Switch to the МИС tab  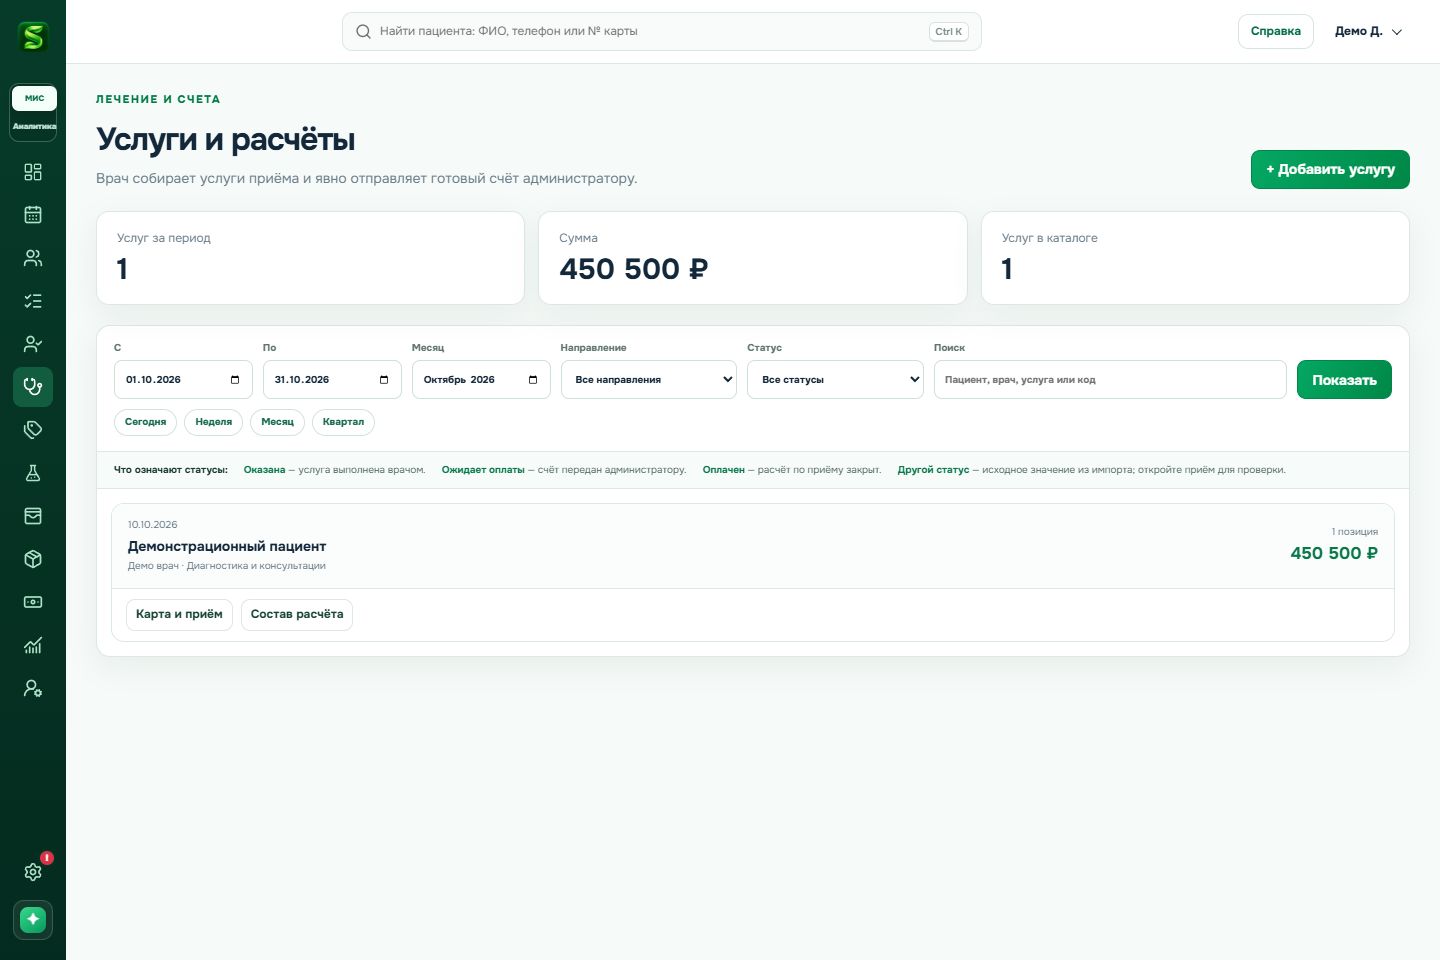pos(35,98)
